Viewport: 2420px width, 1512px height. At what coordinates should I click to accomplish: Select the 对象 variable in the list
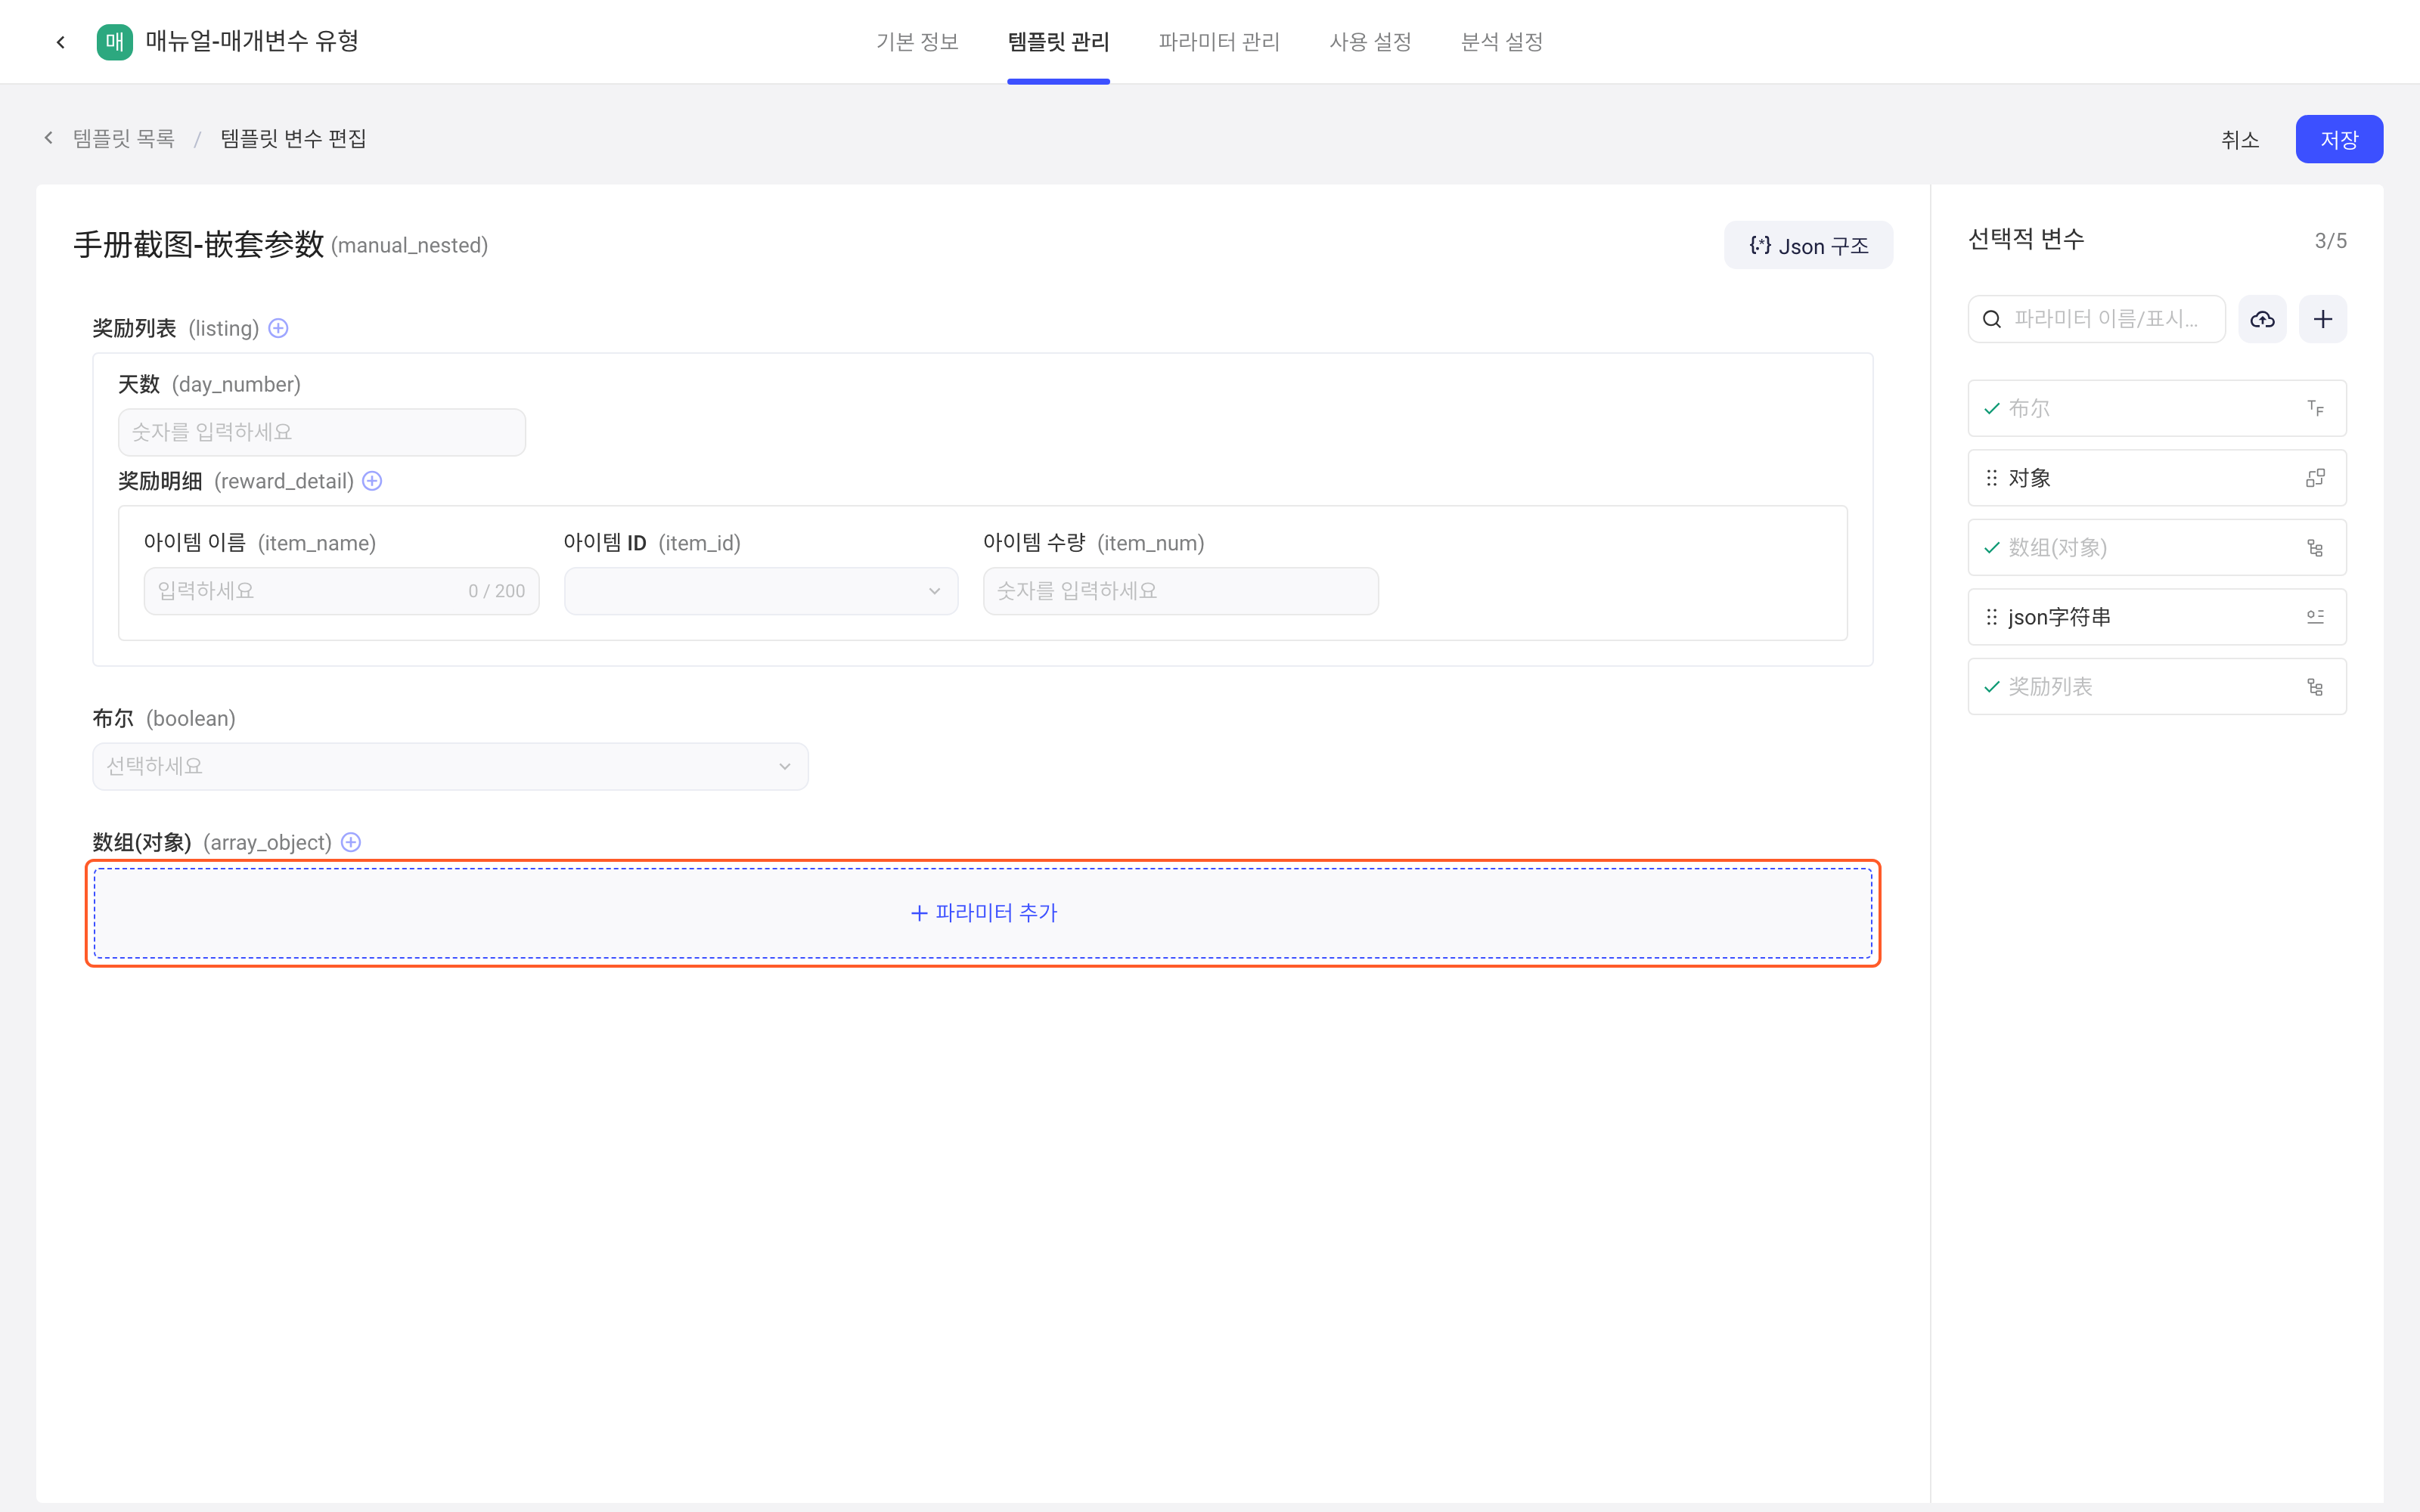[x=2157, y=478]
